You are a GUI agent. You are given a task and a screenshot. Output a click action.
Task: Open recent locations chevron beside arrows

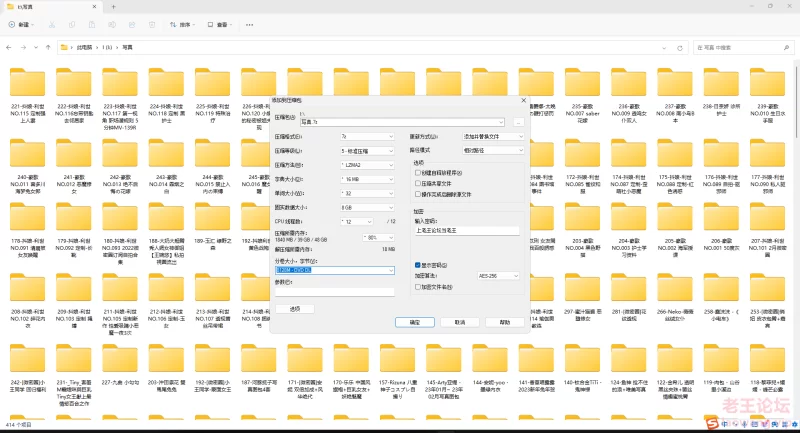point(36,47)
